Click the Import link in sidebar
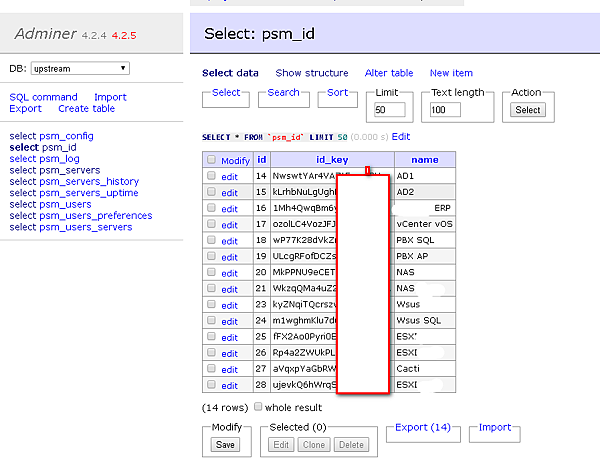This screenshot has width=600, height=476. pos(110,97)
